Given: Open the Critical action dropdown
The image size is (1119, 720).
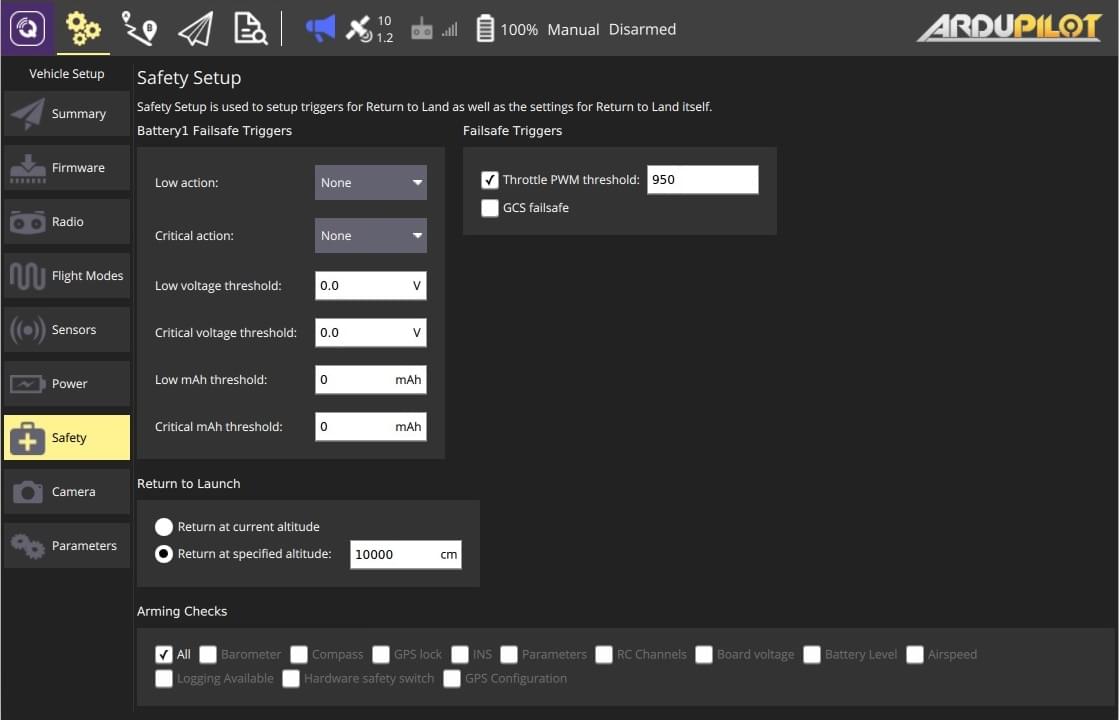Looking at the screenshot, I should [x=371, y=236].
